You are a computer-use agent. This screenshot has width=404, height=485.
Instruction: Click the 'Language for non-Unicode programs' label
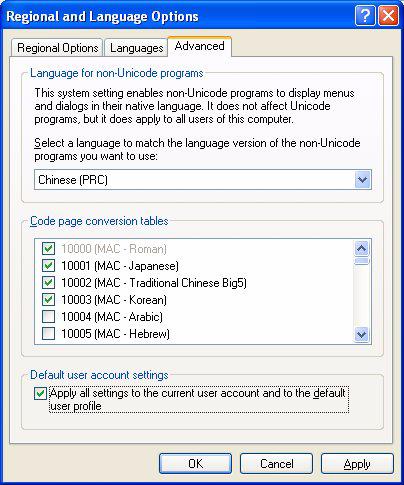point(117,73)
